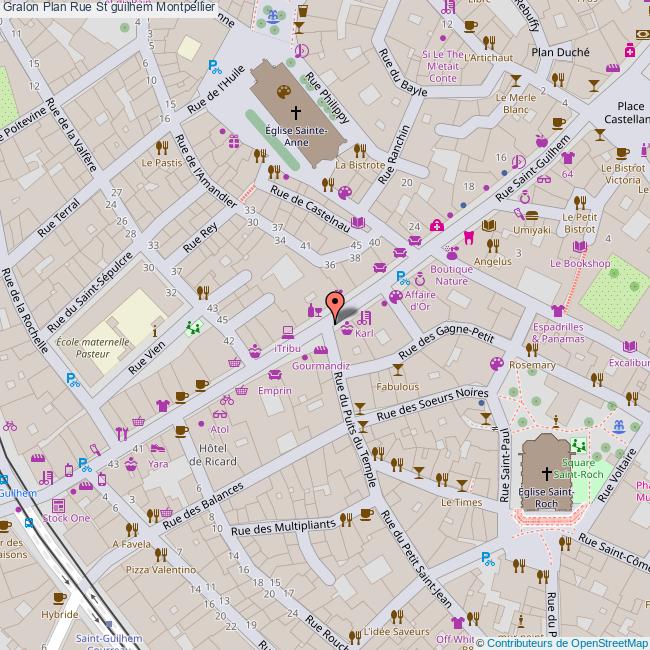Click the Atol optician glasses icon

point(226,401)
